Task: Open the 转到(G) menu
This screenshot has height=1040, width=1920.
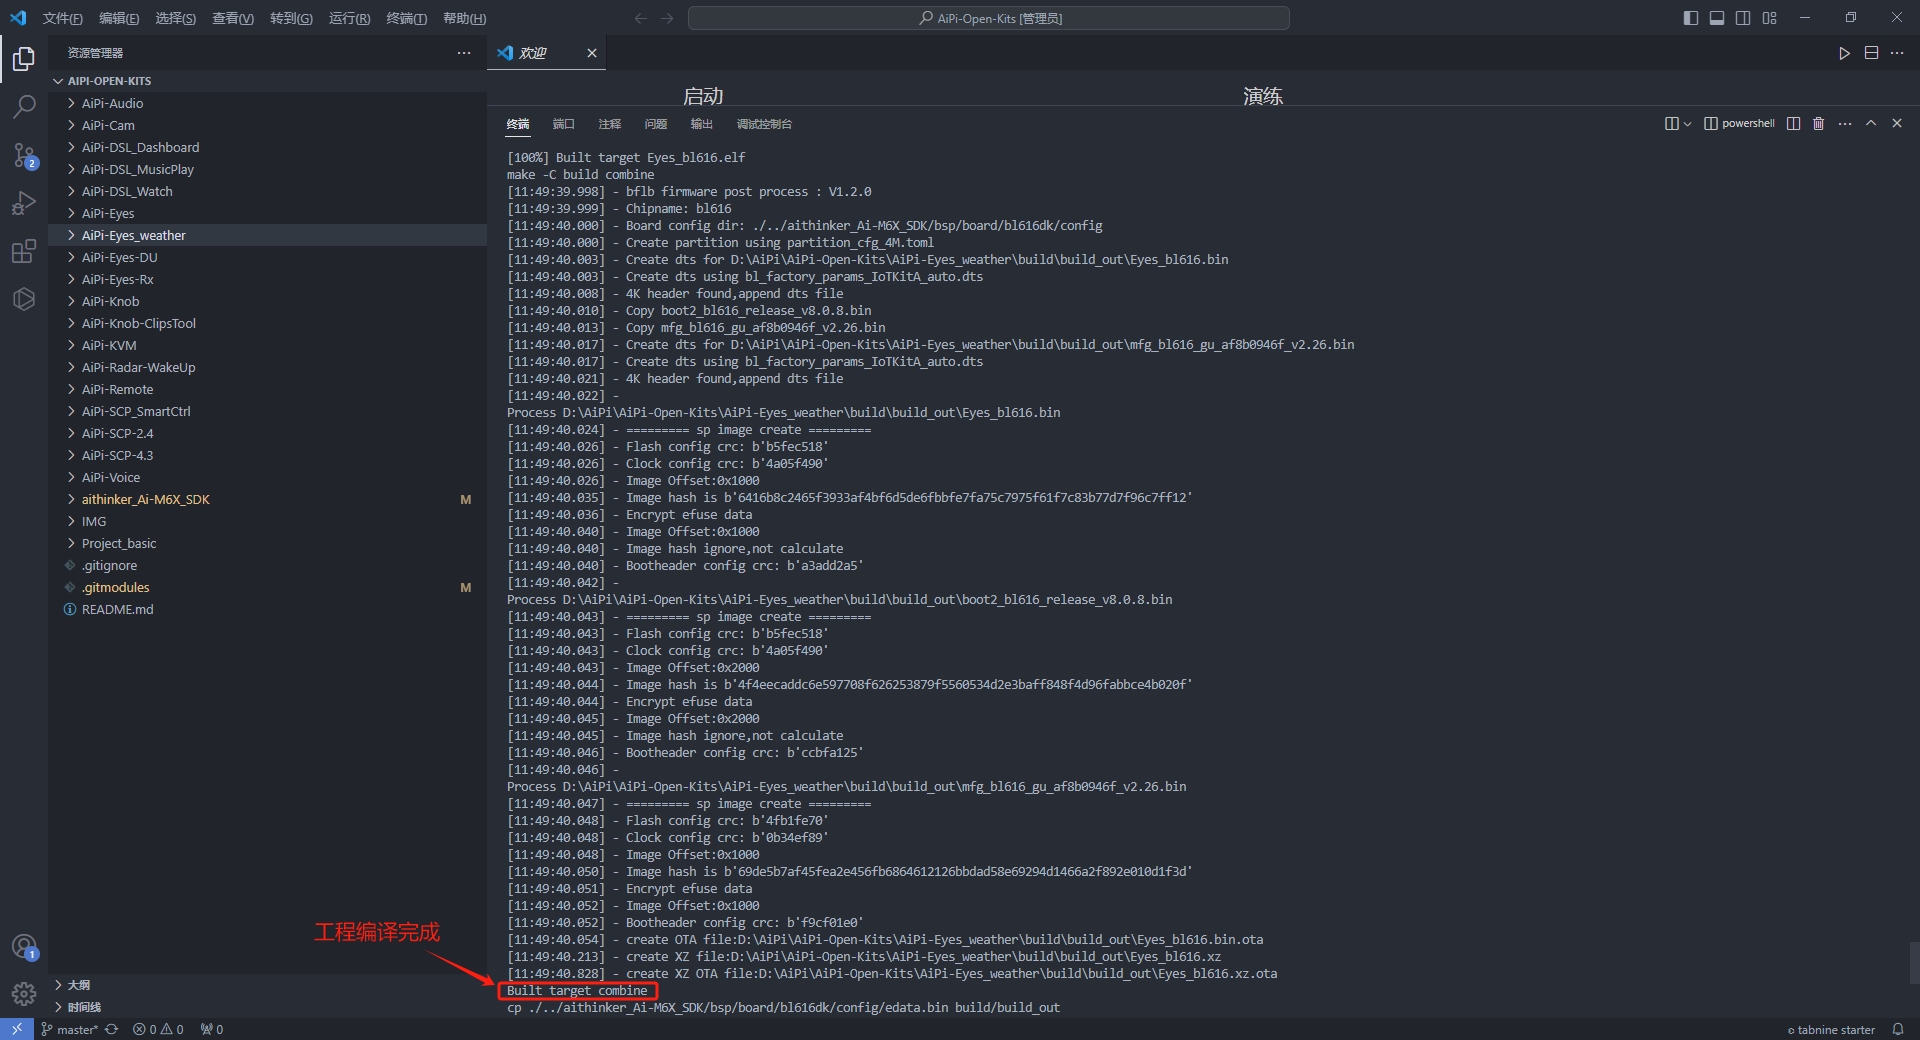Action: tap(291, 18)
